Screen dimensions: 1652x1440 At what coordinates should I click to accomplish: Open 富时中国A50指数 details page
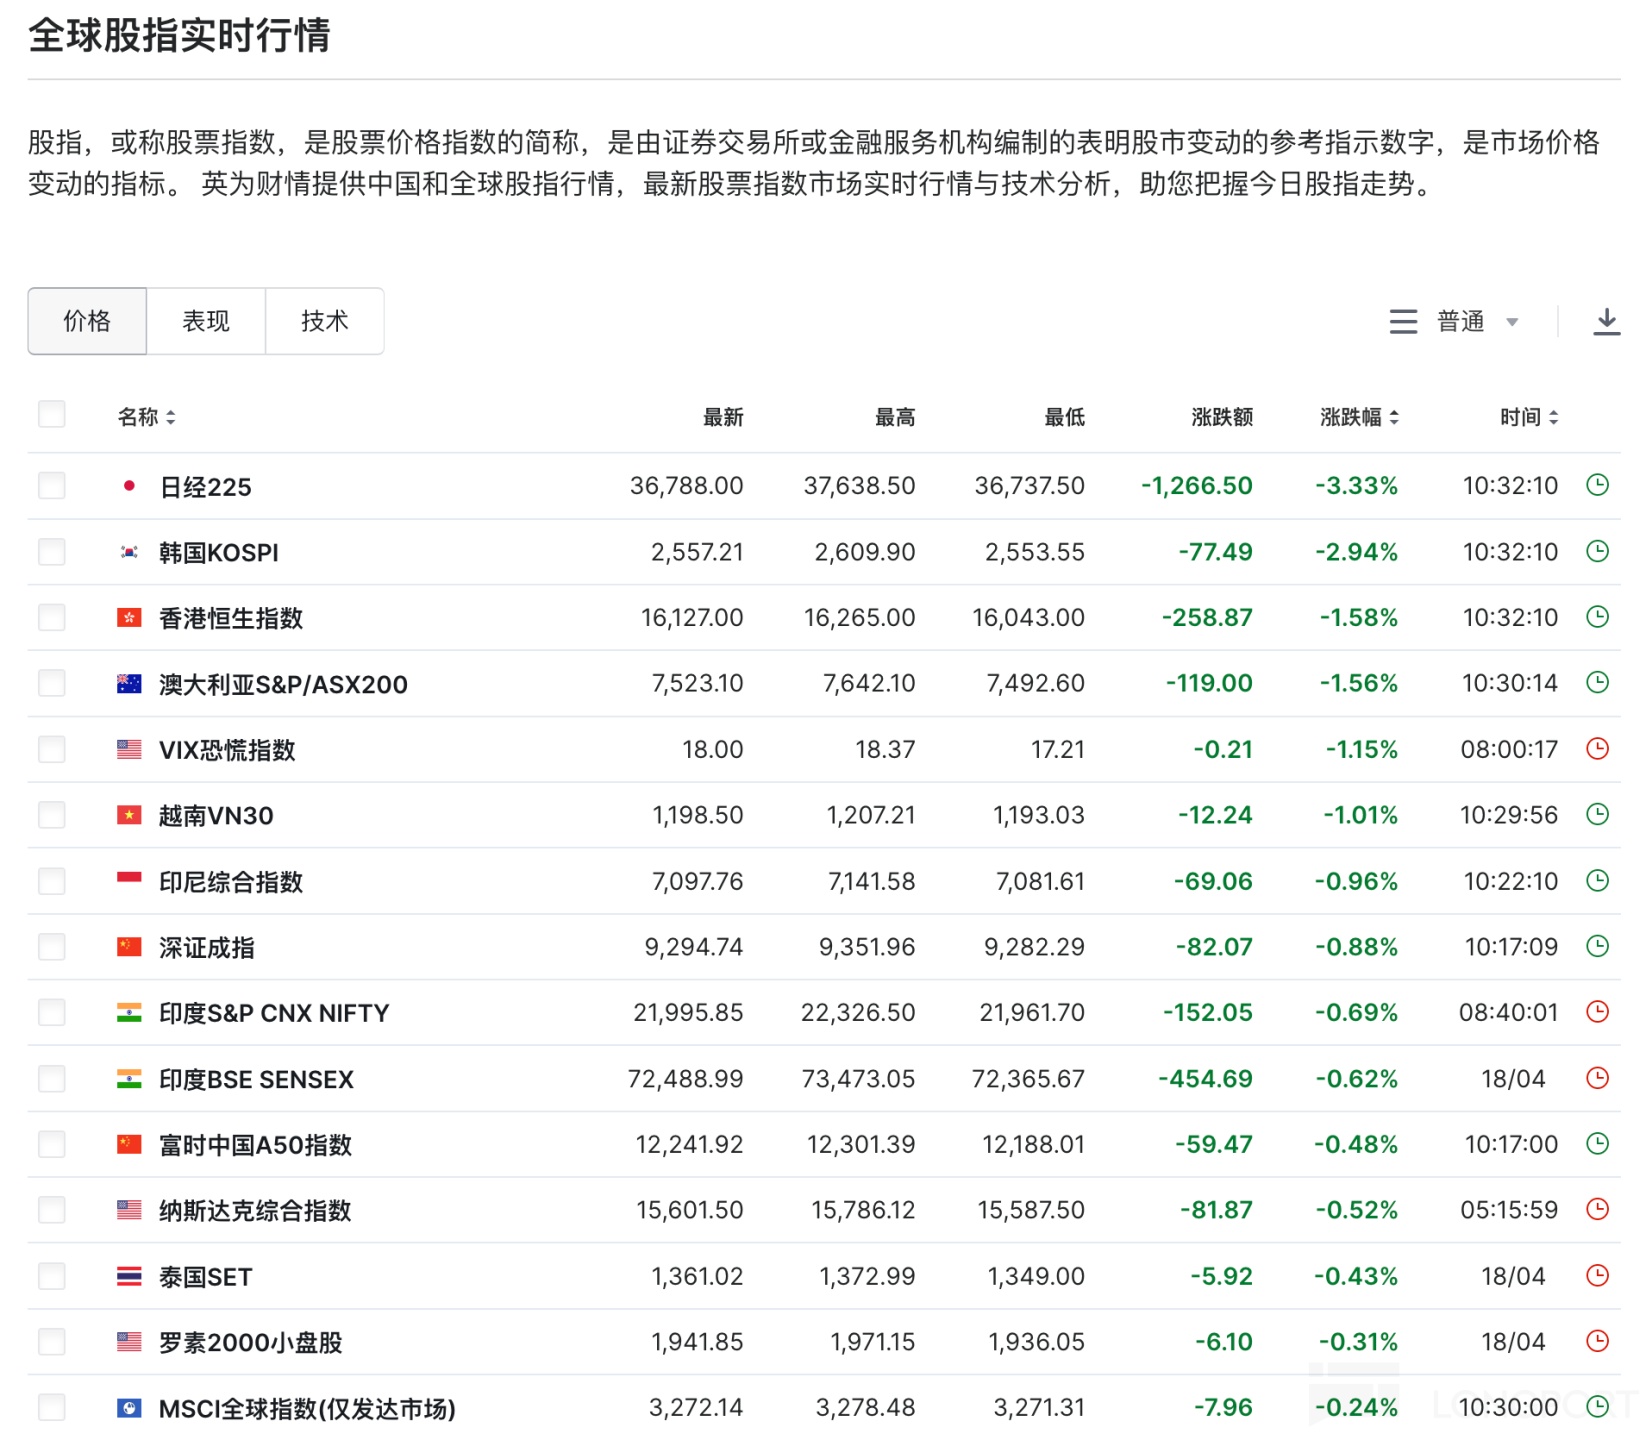[x=255, y=1145]
